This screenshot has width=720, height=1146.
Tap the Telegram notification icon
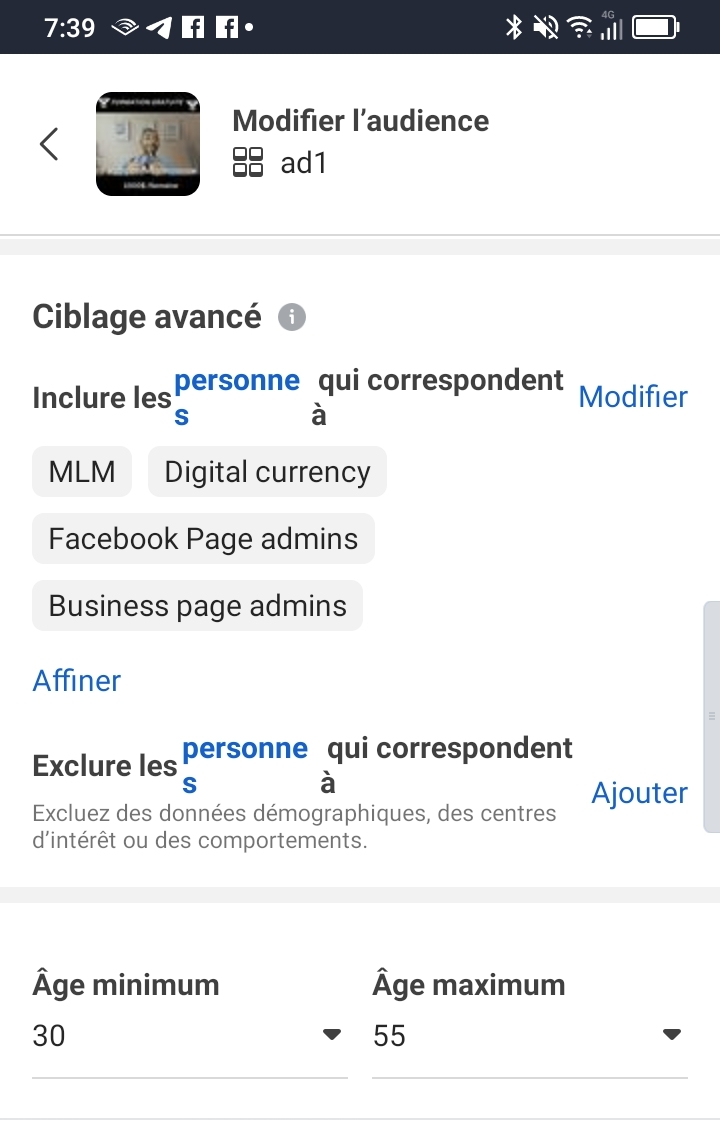(x=159, y=28)
